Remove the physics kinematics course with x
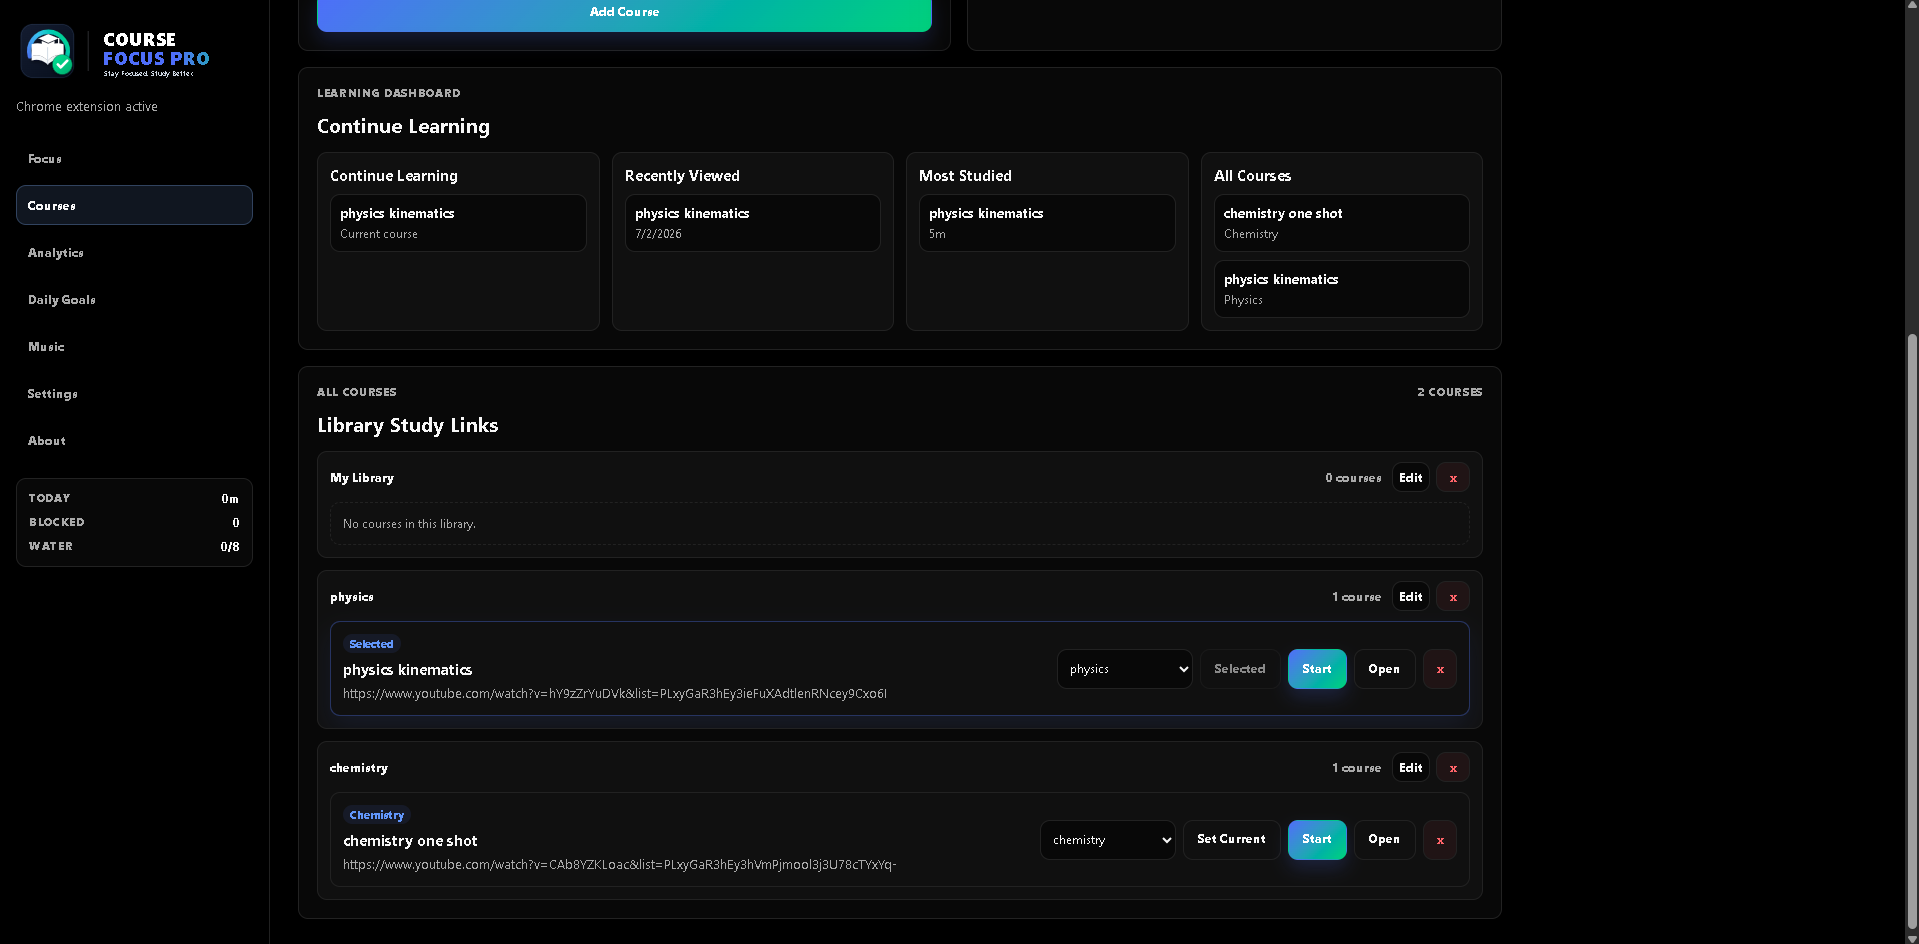The image size is (1919, 944). tap(1440, 669)
